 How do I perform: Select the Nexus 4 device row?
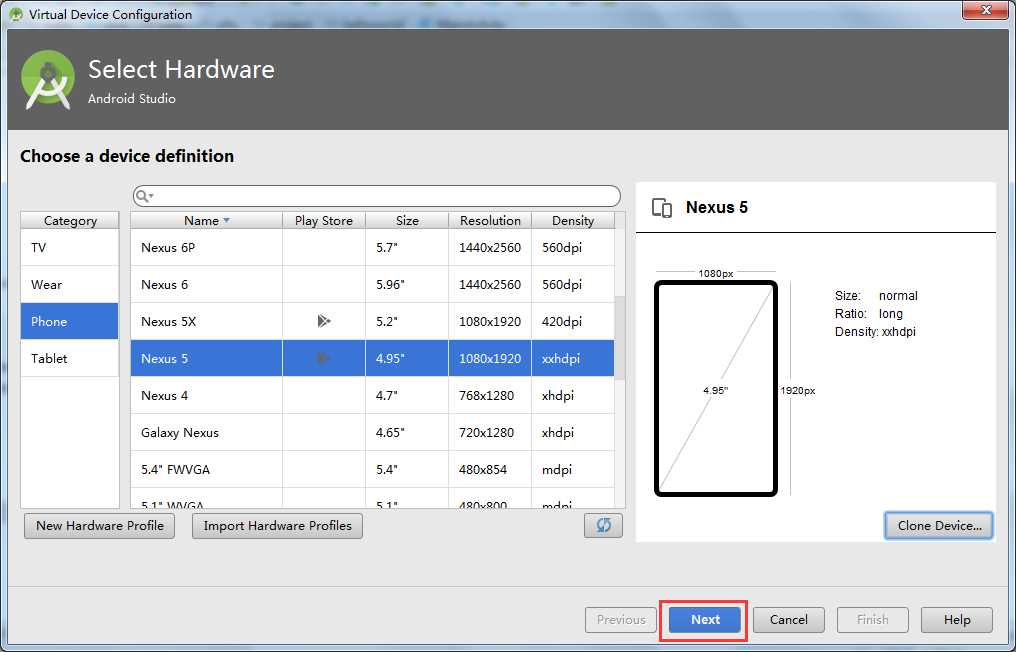point(373,395)
